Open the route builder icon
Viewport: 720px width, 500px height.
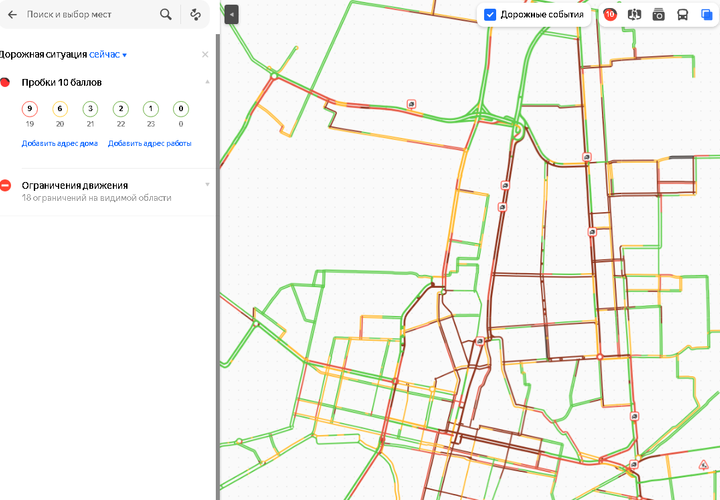tap(196, 15)
